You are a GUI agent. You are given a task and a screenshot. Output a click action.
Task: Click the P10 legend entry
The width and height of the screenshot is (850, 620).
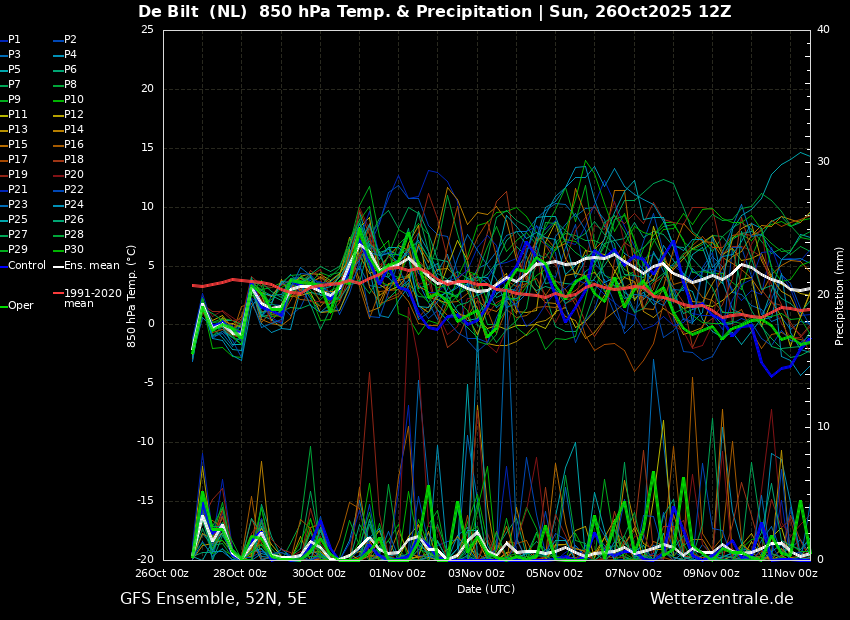point(68,99)
